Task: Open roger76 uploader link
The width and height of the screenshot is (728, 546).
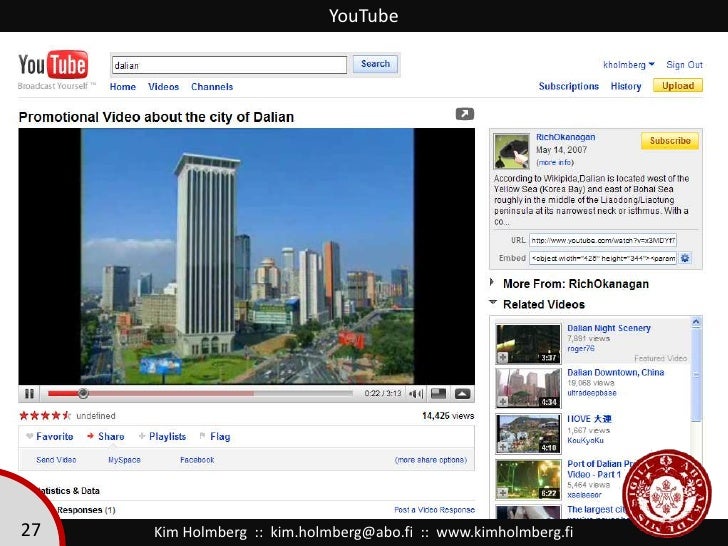Action: [x=580, y=348]
